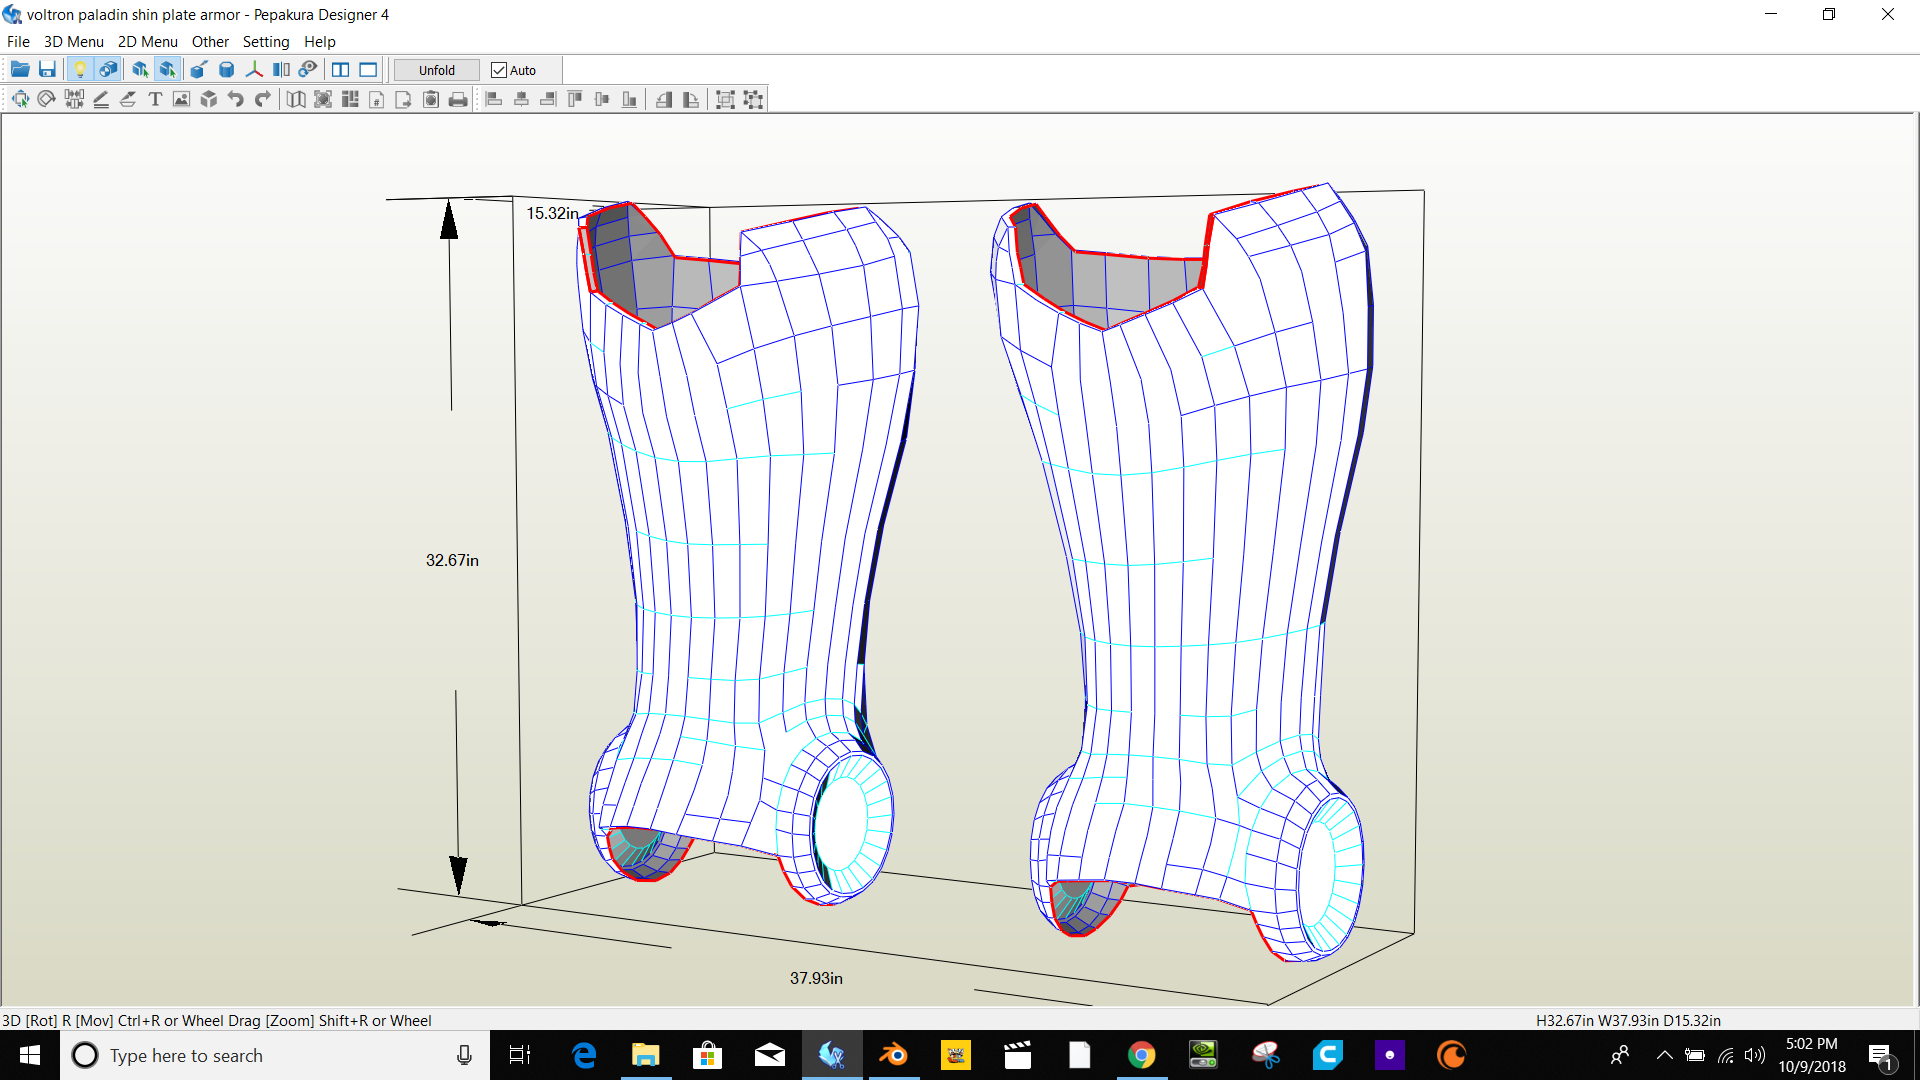The width and height of the screenshot is (1920, 1080).
Task: Open the 2D Menu dropdown
Action: click(147, 42)
